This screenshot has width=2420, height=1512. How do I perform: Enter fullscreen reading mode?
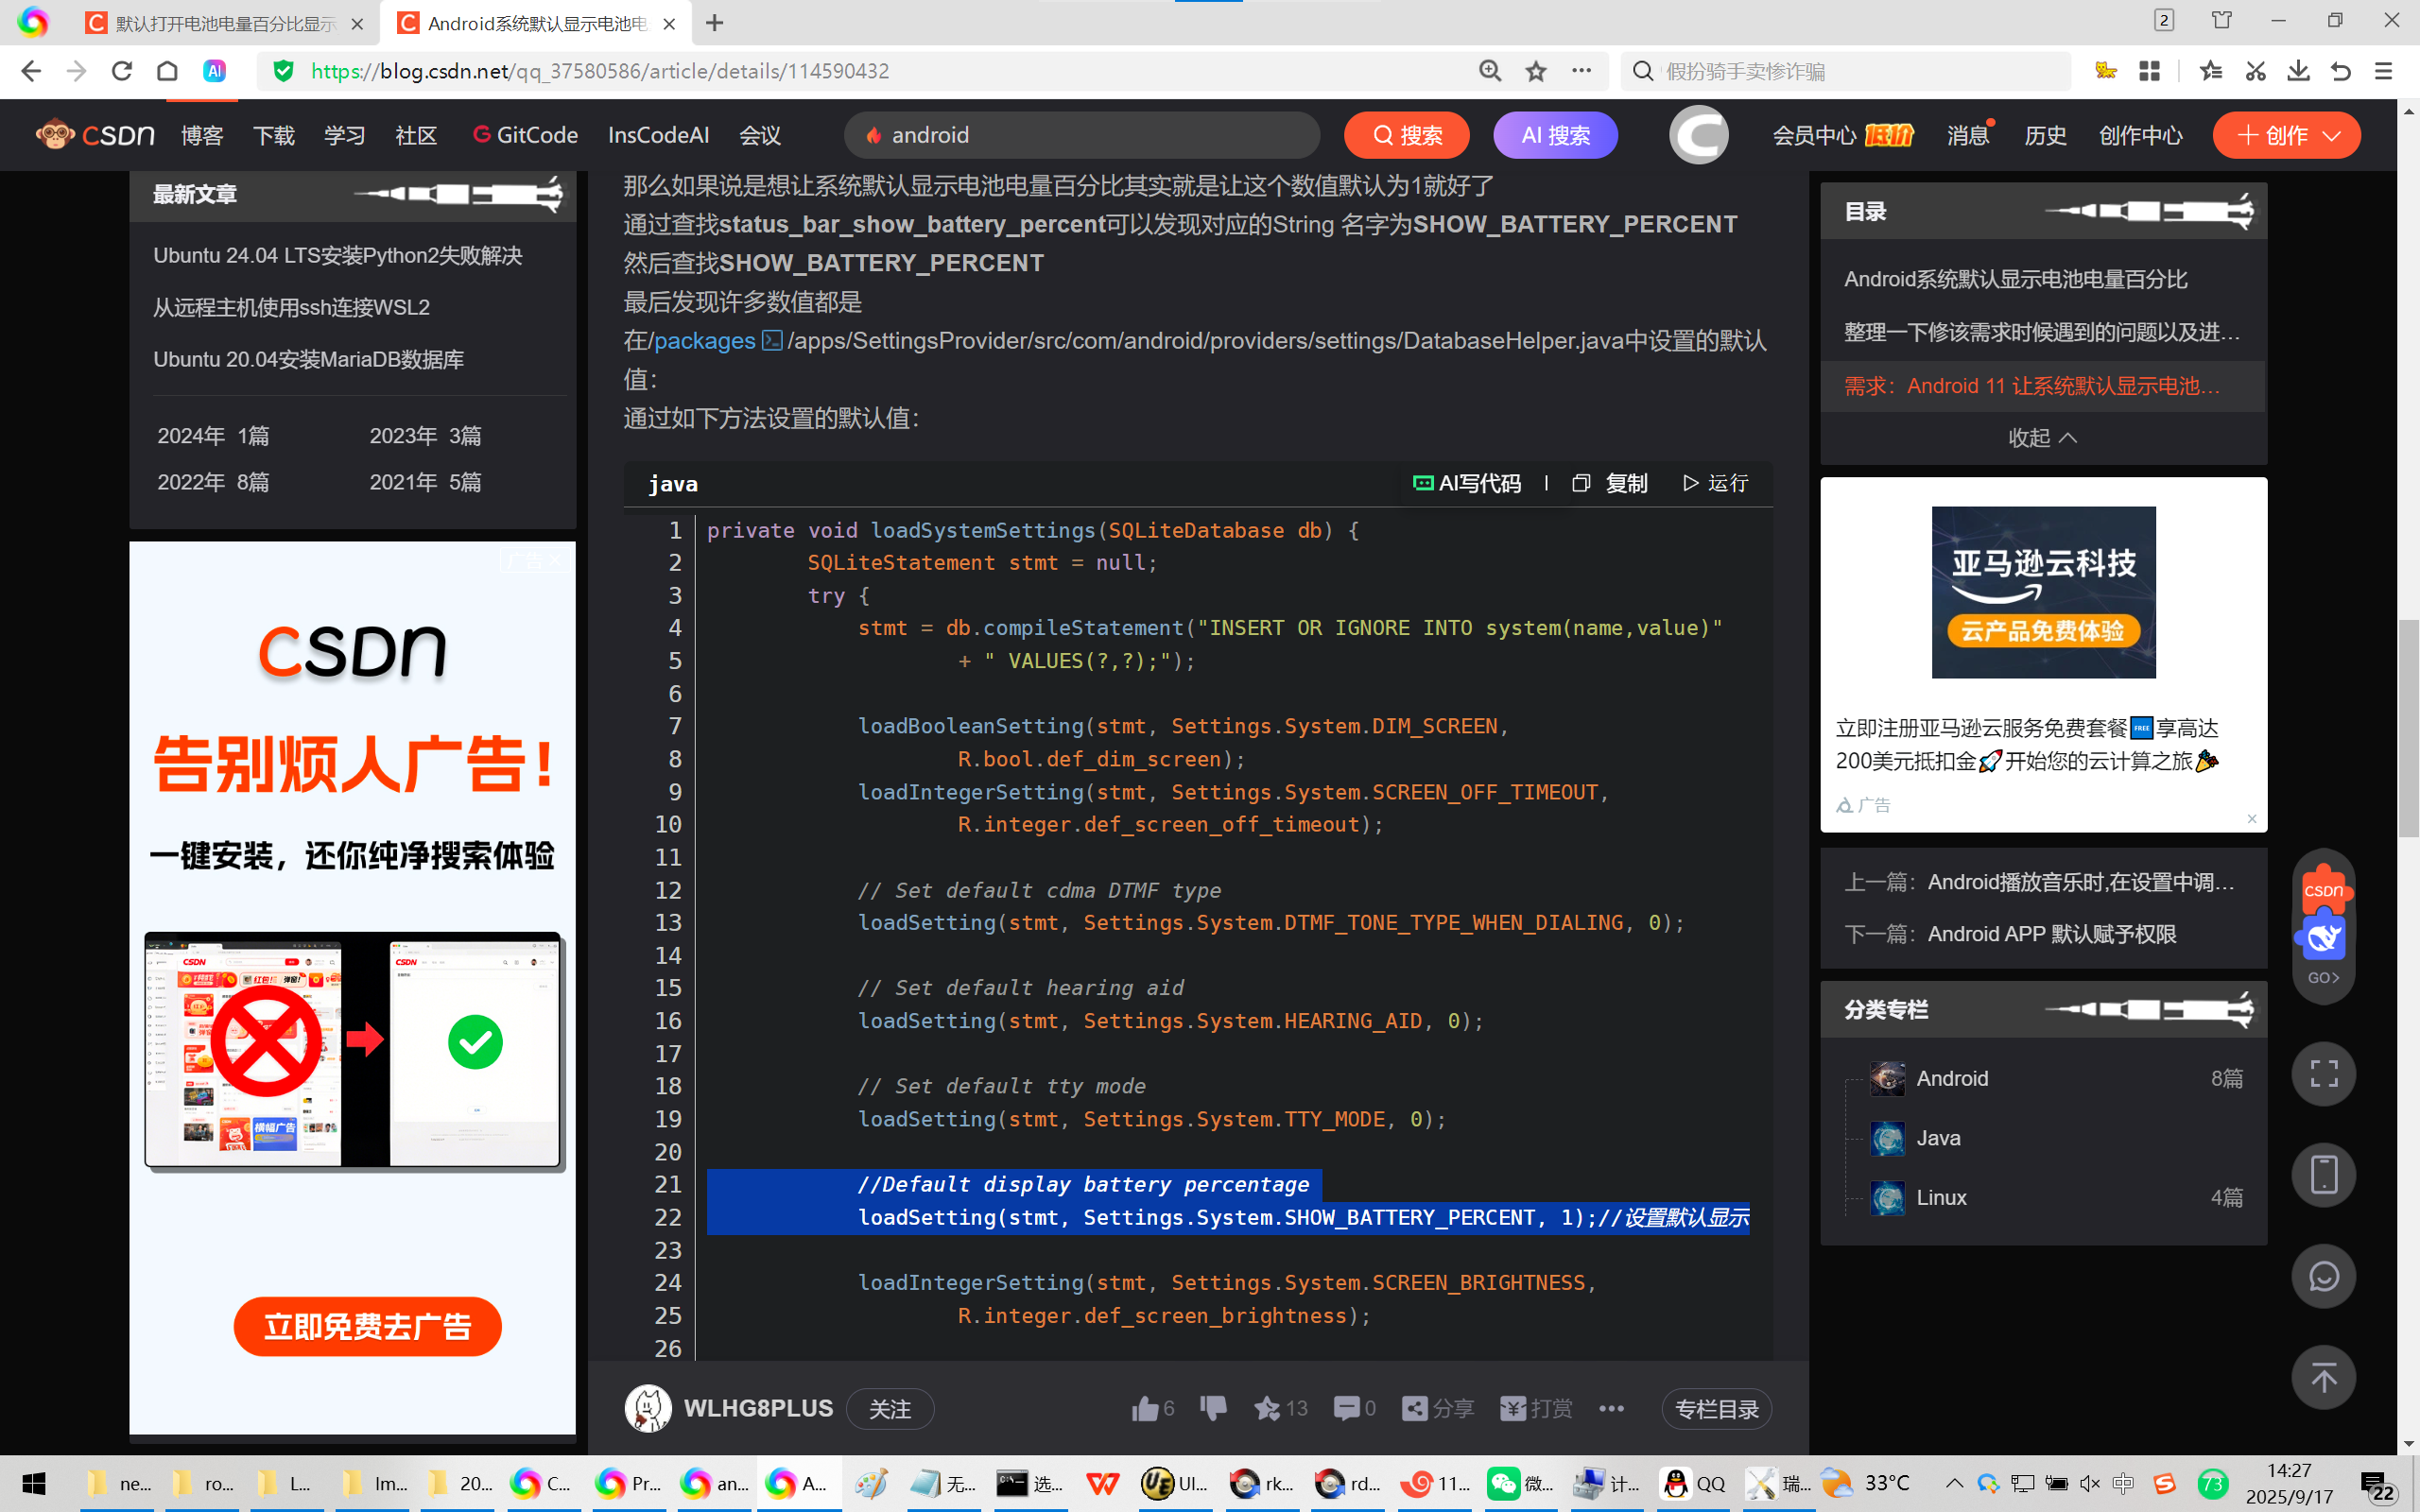[2323, 1074]
